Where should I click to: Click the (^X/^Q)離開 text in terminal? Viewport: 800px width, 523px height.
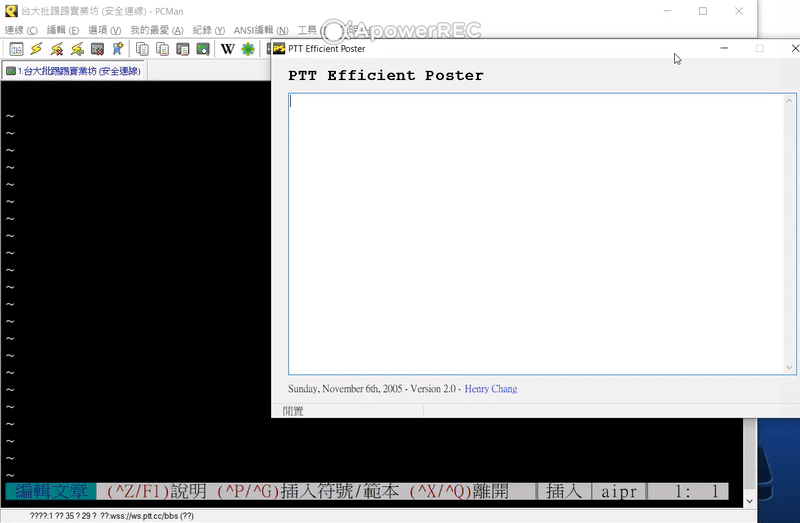click(459, 491)
